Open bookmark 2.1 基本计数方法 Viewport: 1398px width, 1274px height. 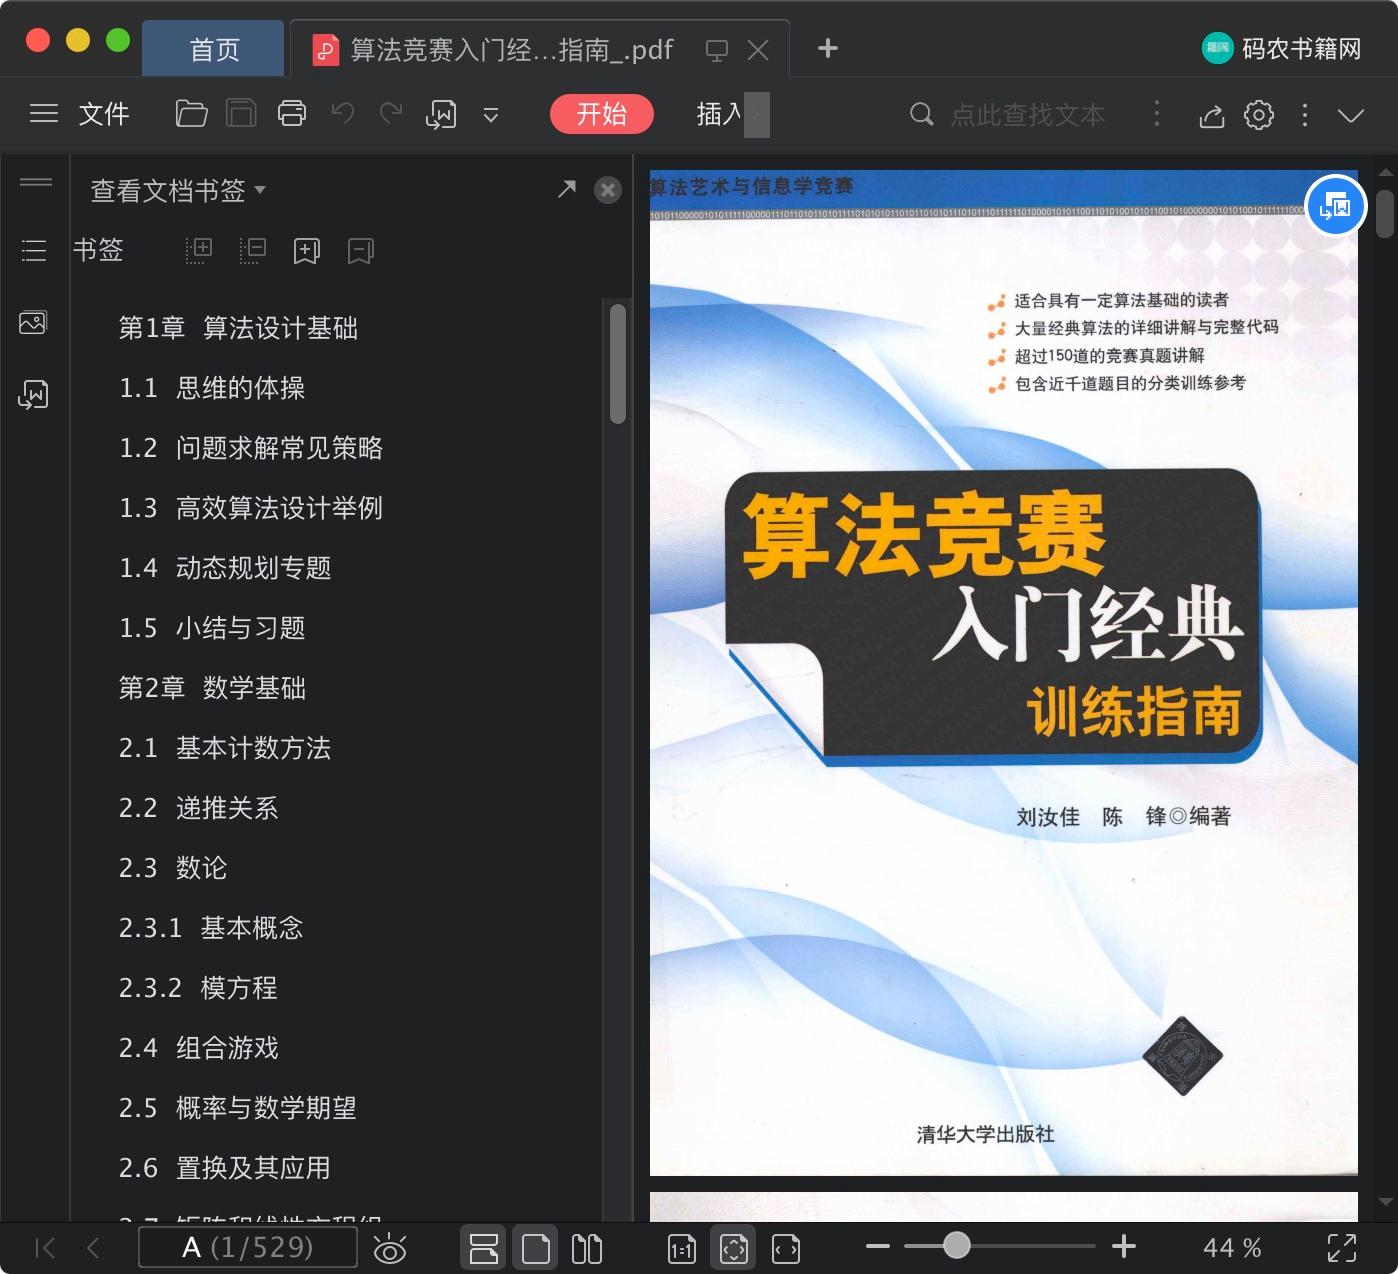(225, 748)
